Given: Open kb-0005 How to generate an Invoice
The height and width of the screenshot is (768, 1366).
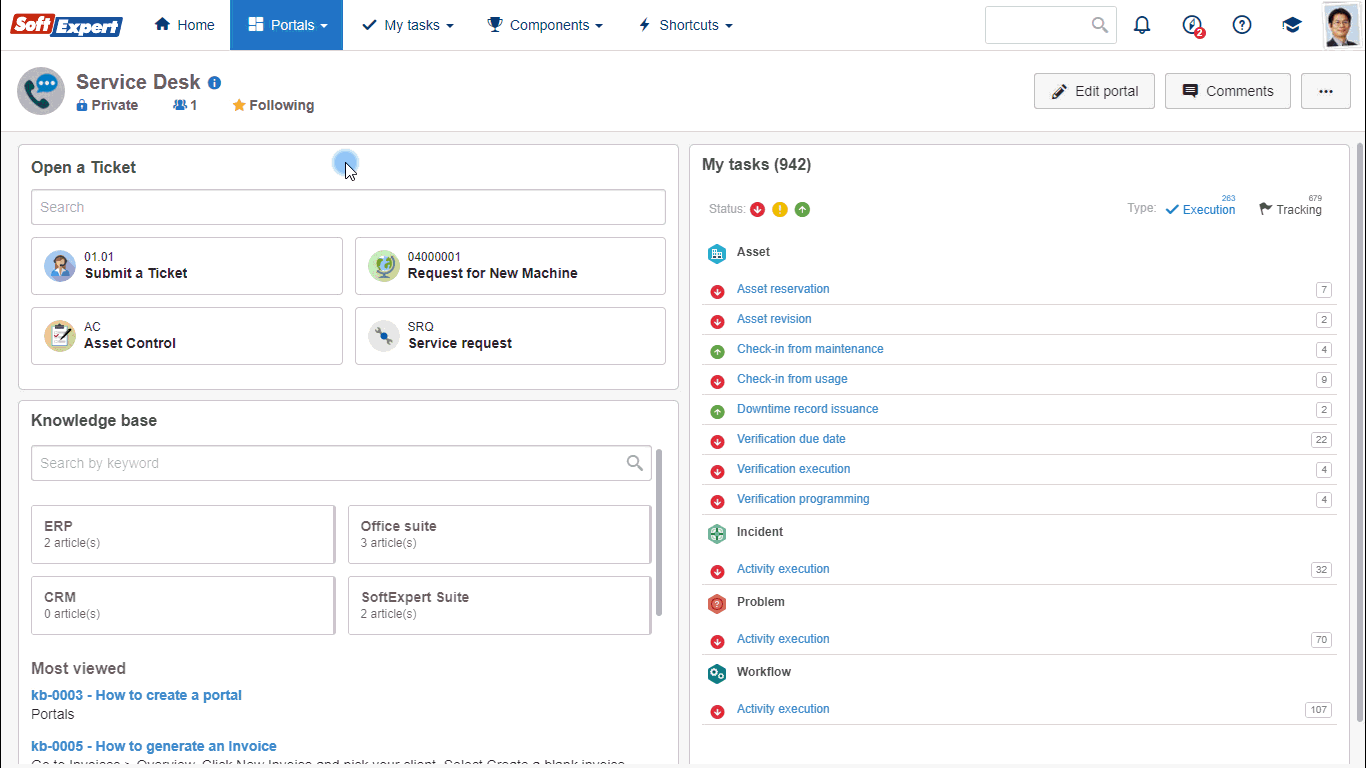Looking at the screenshot, I should pyautogui.click(x=154, y=746).
